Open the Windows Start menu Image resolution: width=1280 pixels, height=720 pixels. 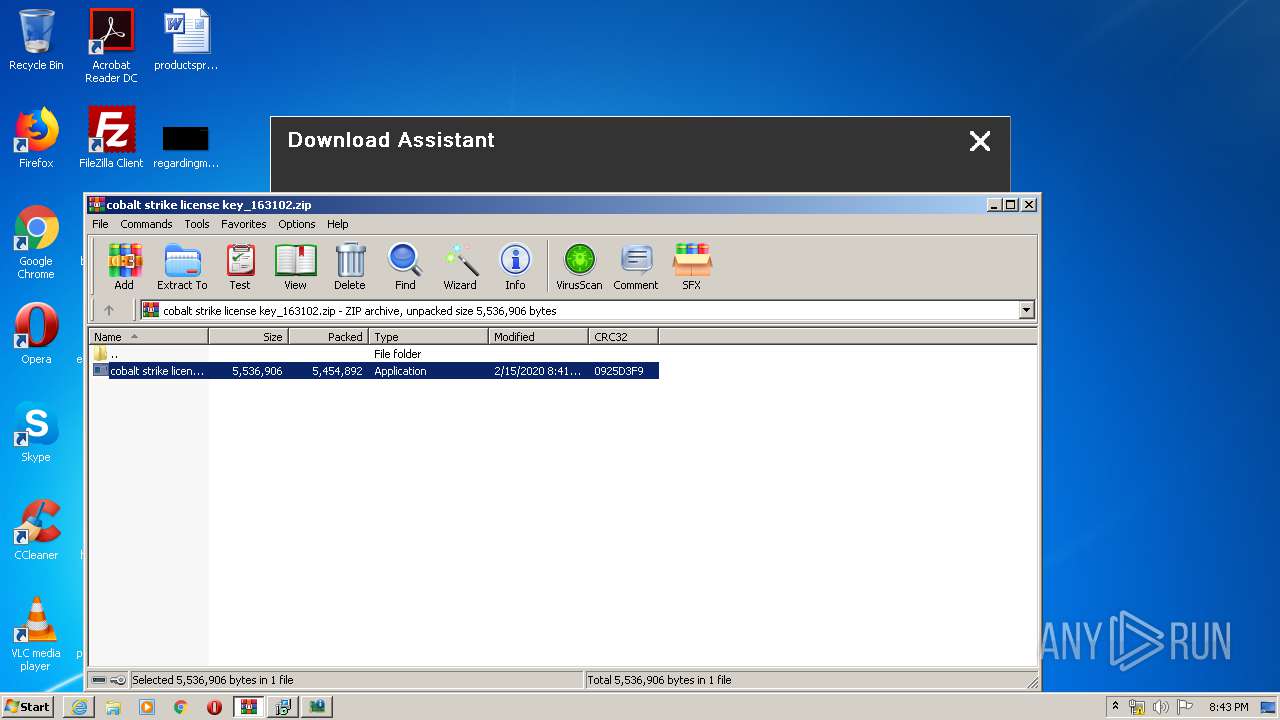[x=28, y=706]
